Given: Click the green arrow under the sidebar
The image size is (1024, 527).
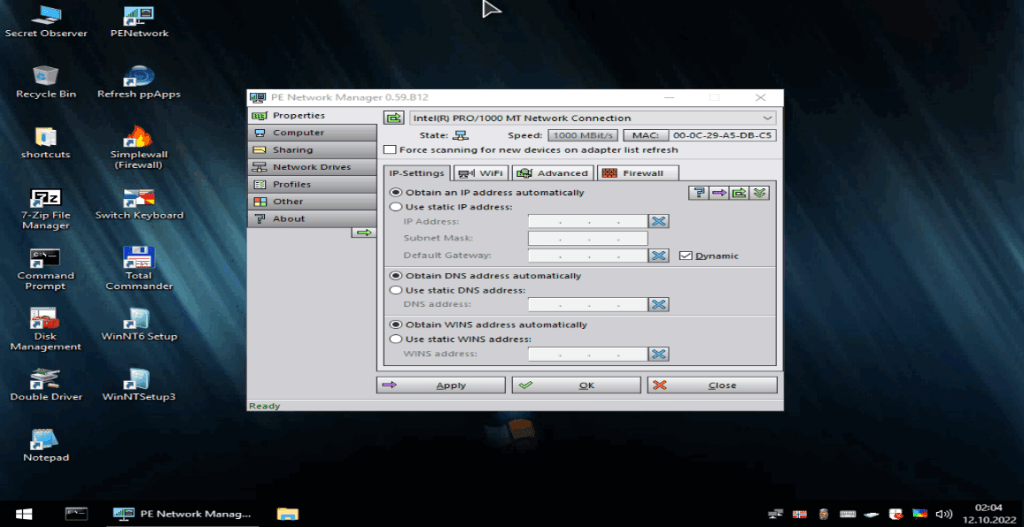Looking at the screenshot, I should (364, 232).
